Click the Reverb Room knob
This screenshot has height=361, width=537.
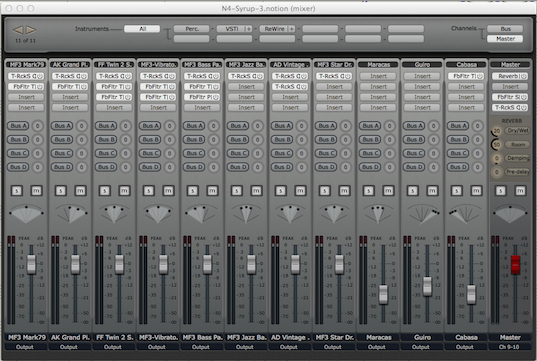(497, 145)
